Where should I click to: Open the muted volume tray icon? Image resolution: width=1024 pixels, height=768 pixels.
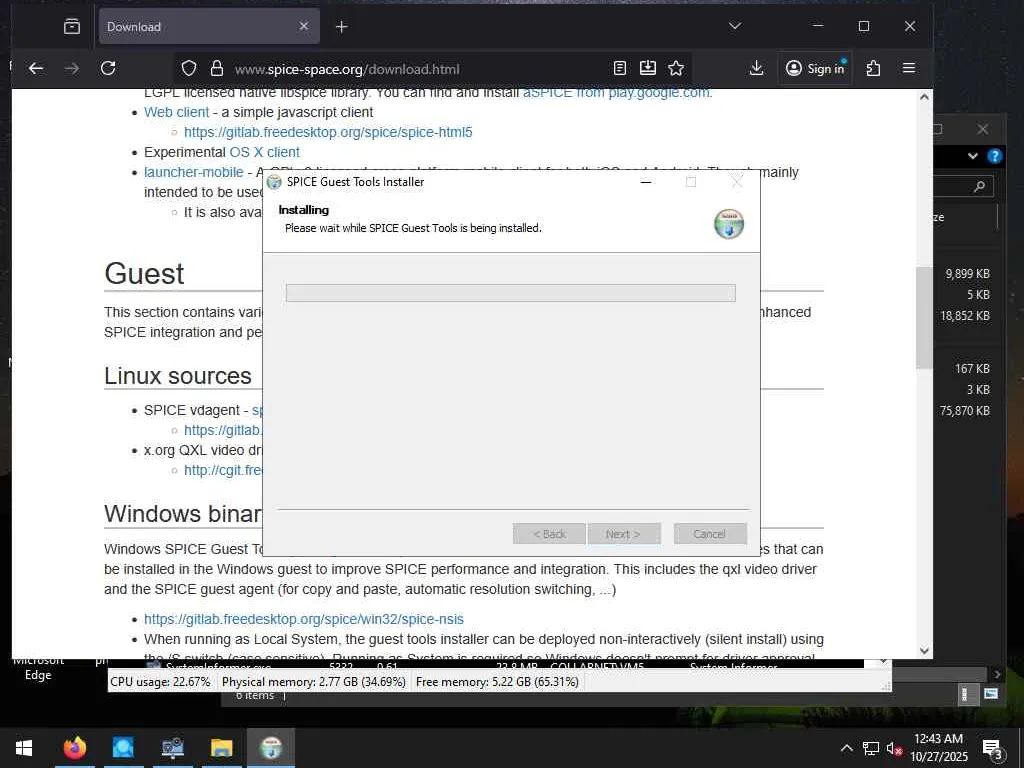click(894, 748)
